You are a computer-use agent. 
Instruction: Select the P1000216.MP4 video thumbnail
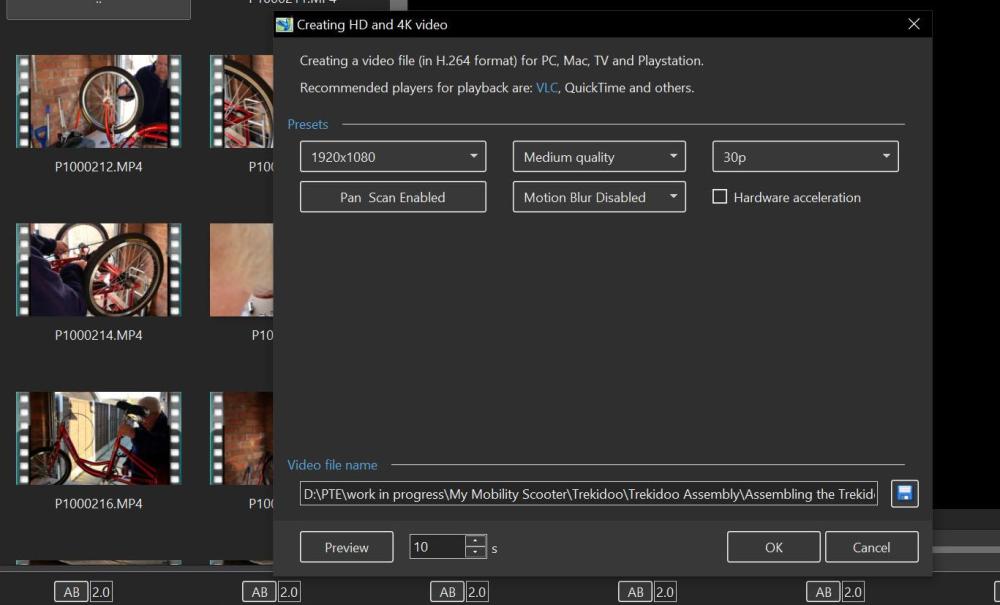tap(98, 438)
